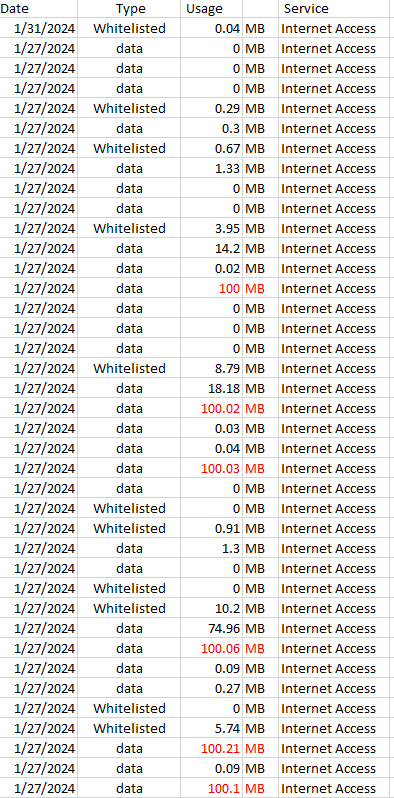Click the 14.2 usage cell

tap(211, 249)
